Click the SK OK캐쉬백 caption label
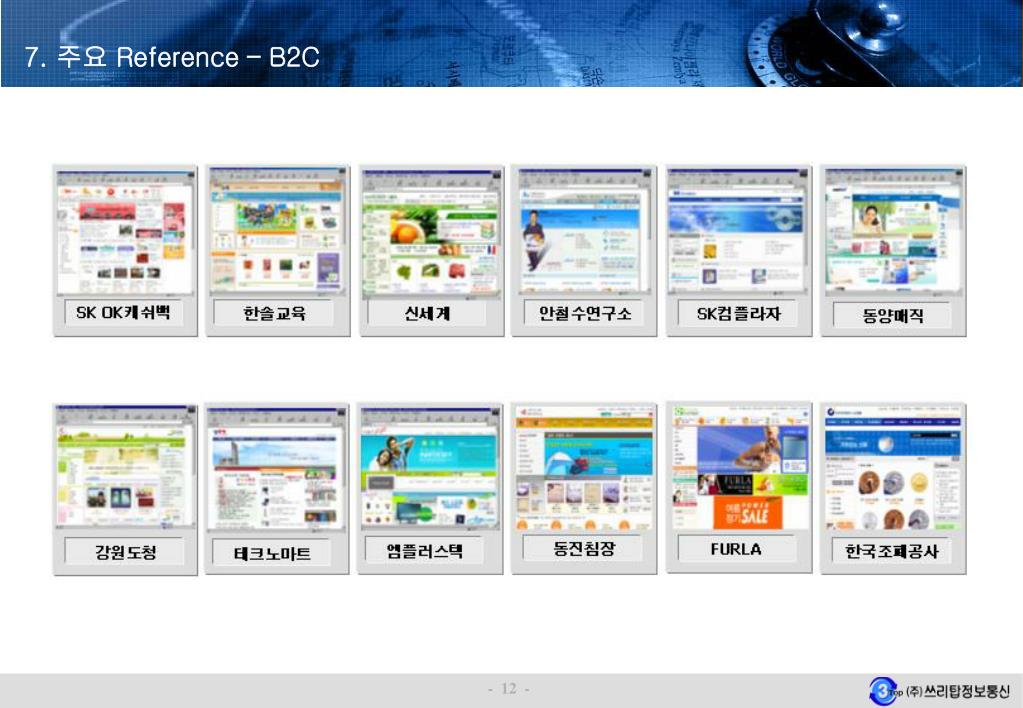Screen dimensions: 1023x708 tap(123, 313)
